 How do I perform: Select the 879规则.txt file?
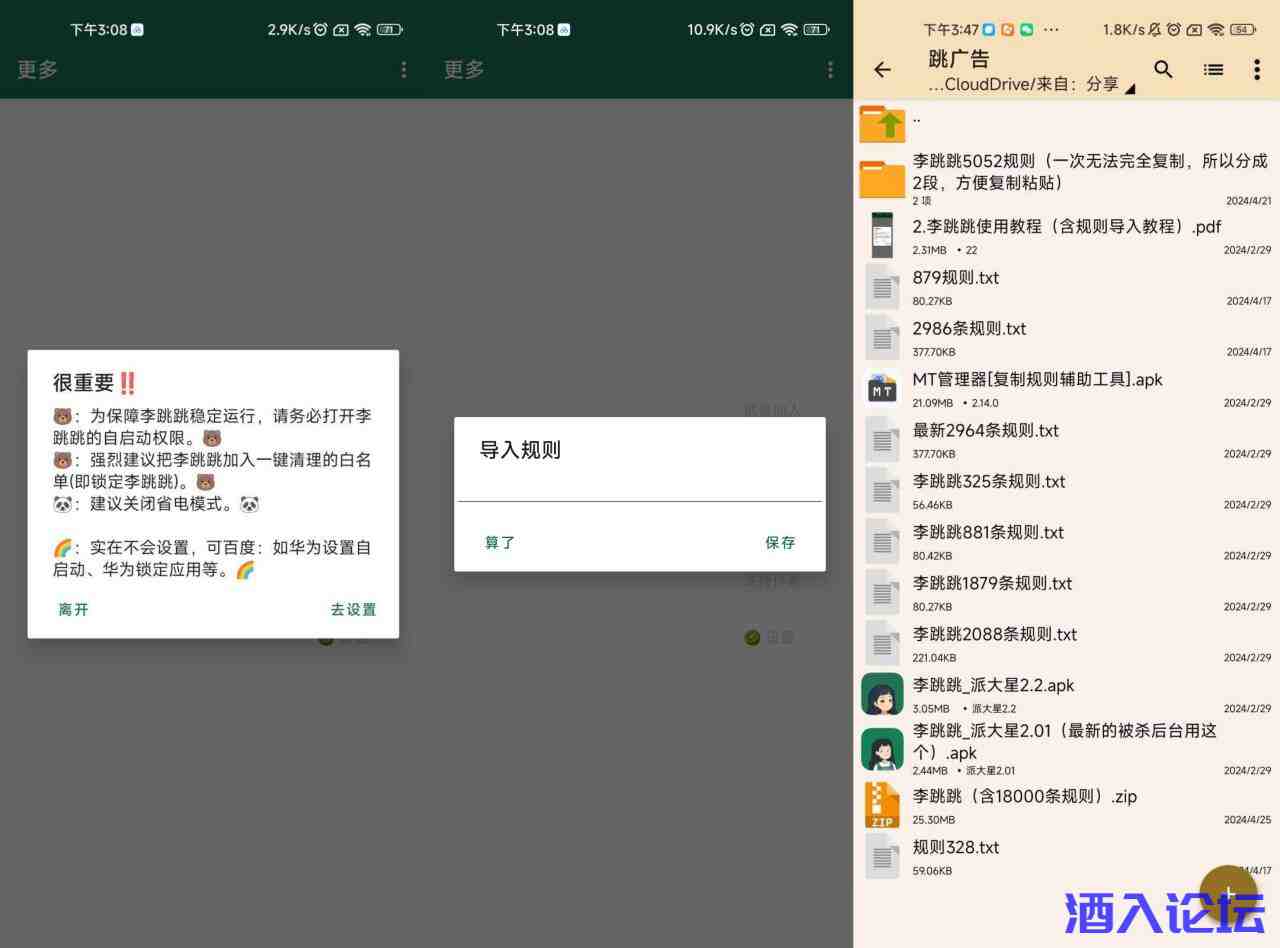point(955,278)
